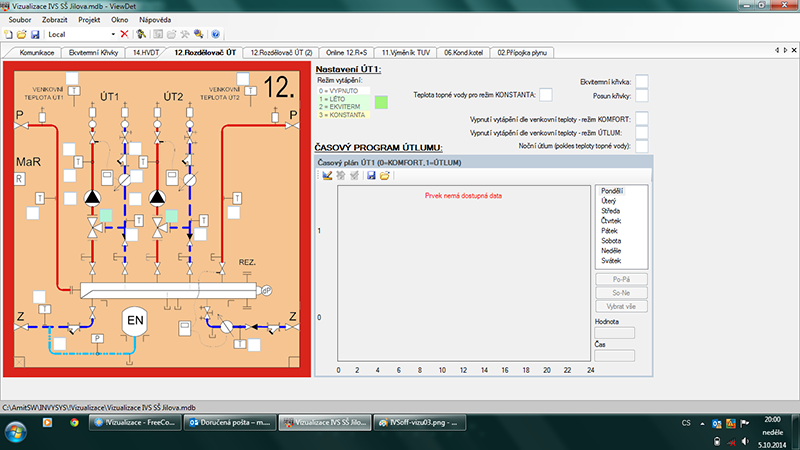Screen dimensions: 800x450
Task: Click the Ekvitermní křivka value field
Action: (x=642, y=81)
